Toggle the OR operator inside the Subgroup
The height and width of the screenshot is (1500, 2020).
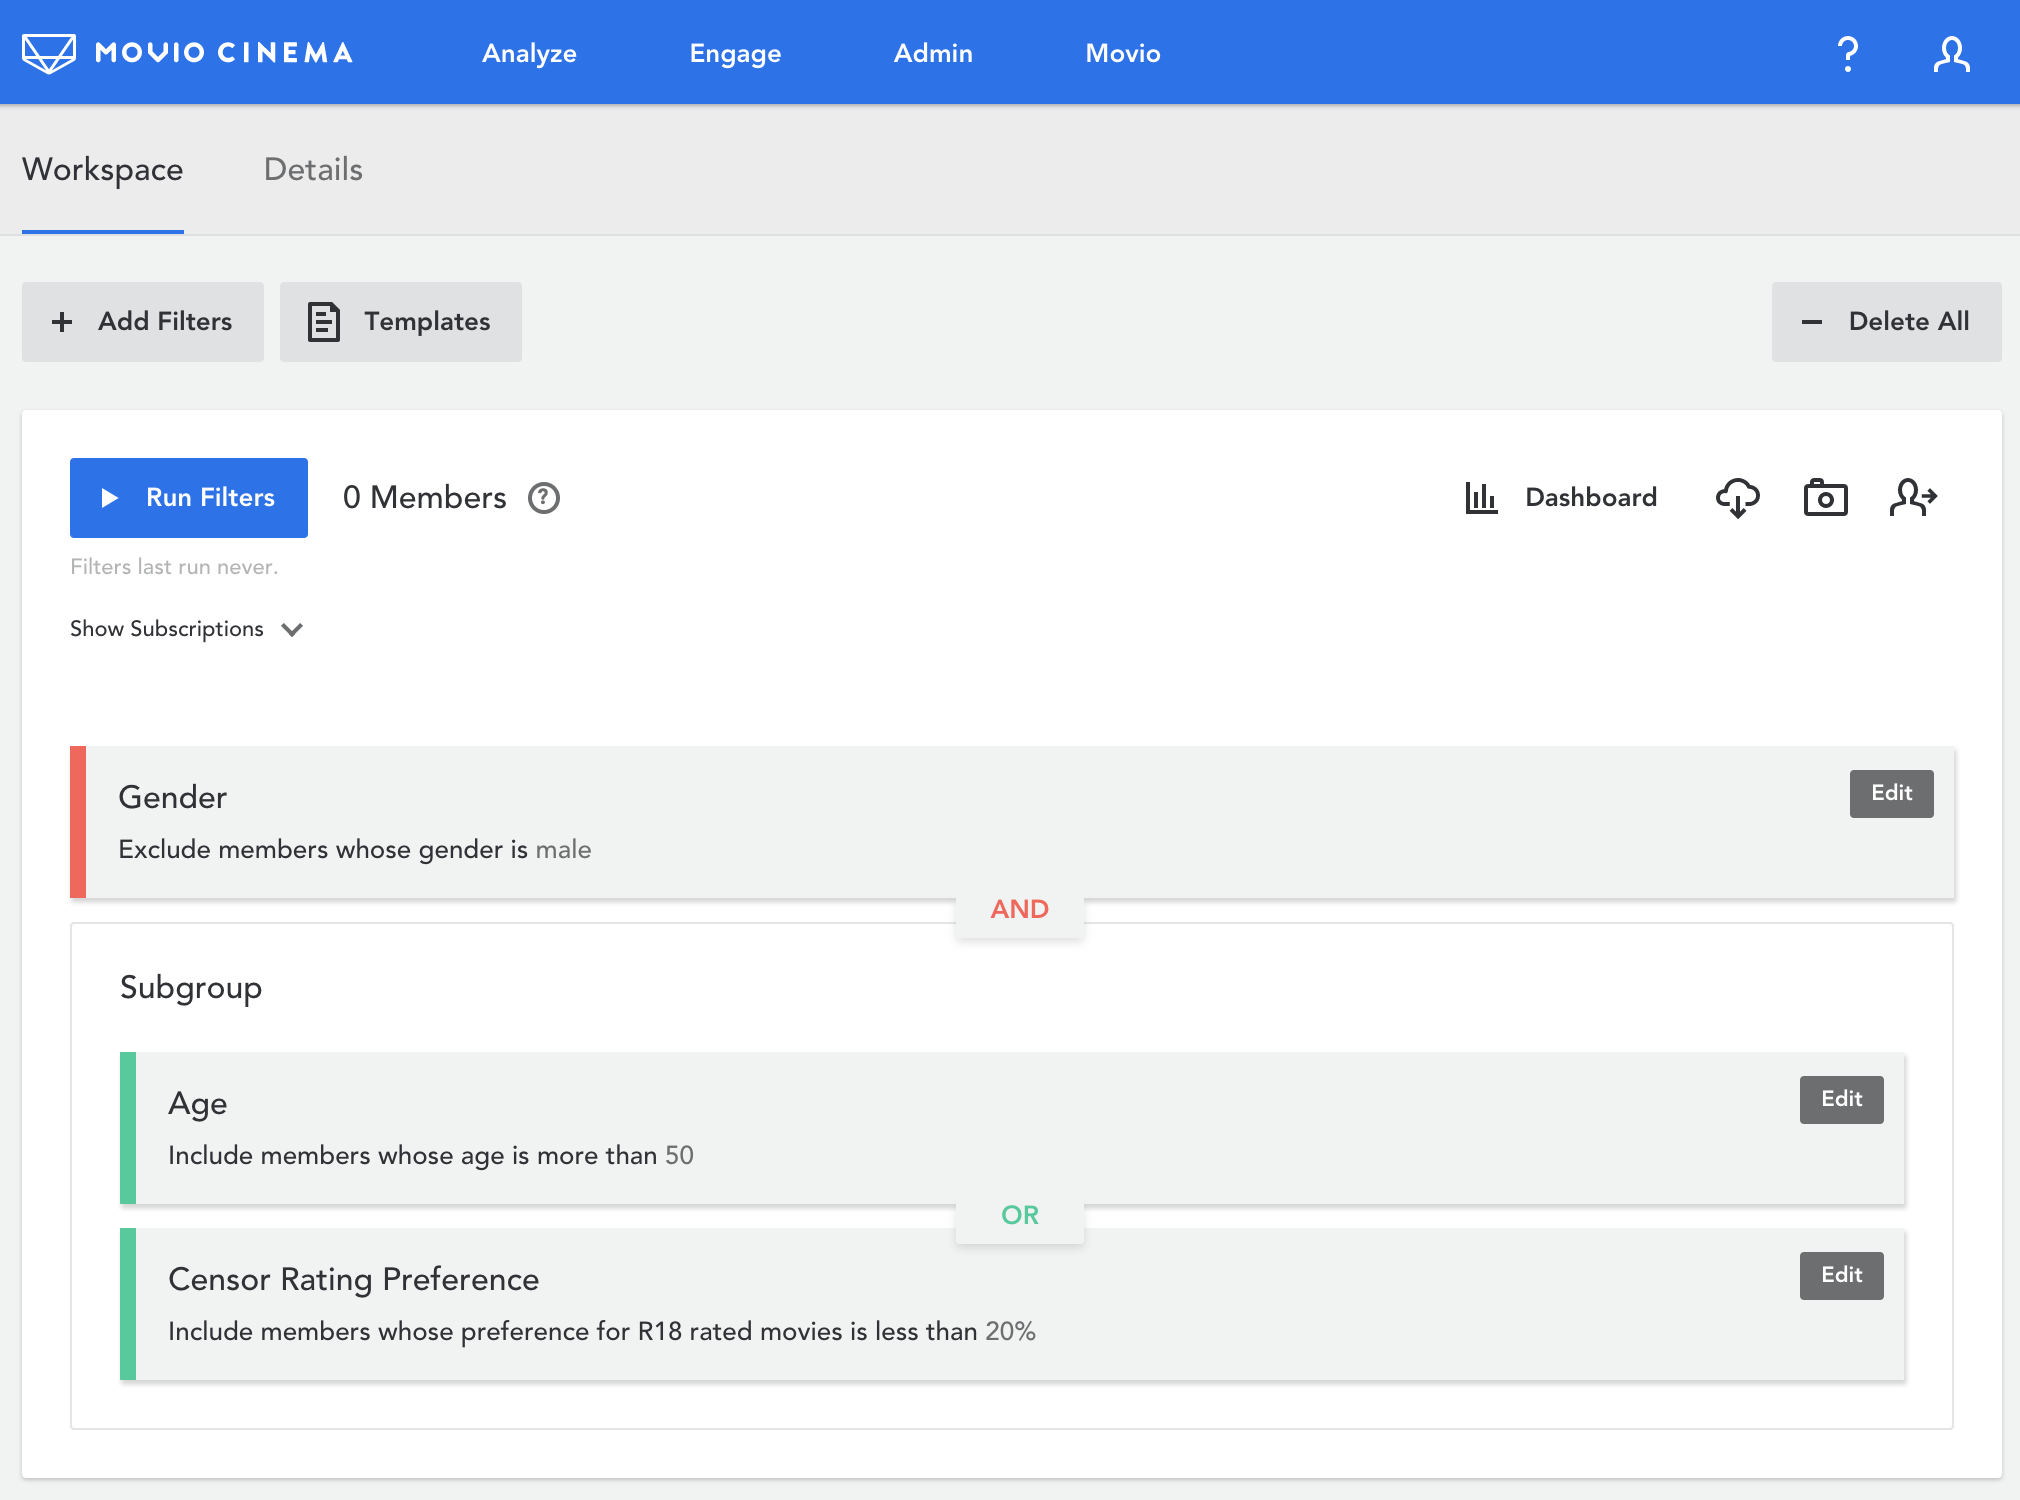pos(1020,1215)
